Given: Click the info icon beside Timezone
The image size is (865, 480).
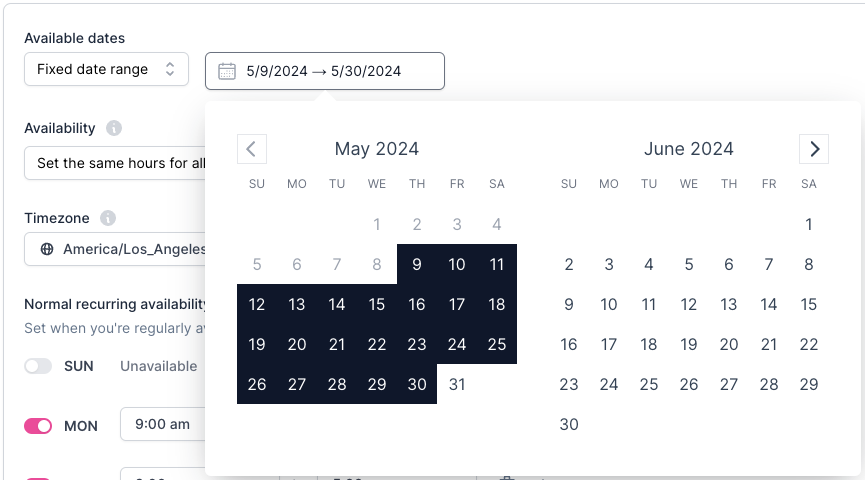Looking at the screenshot, I should click(108, 218).
